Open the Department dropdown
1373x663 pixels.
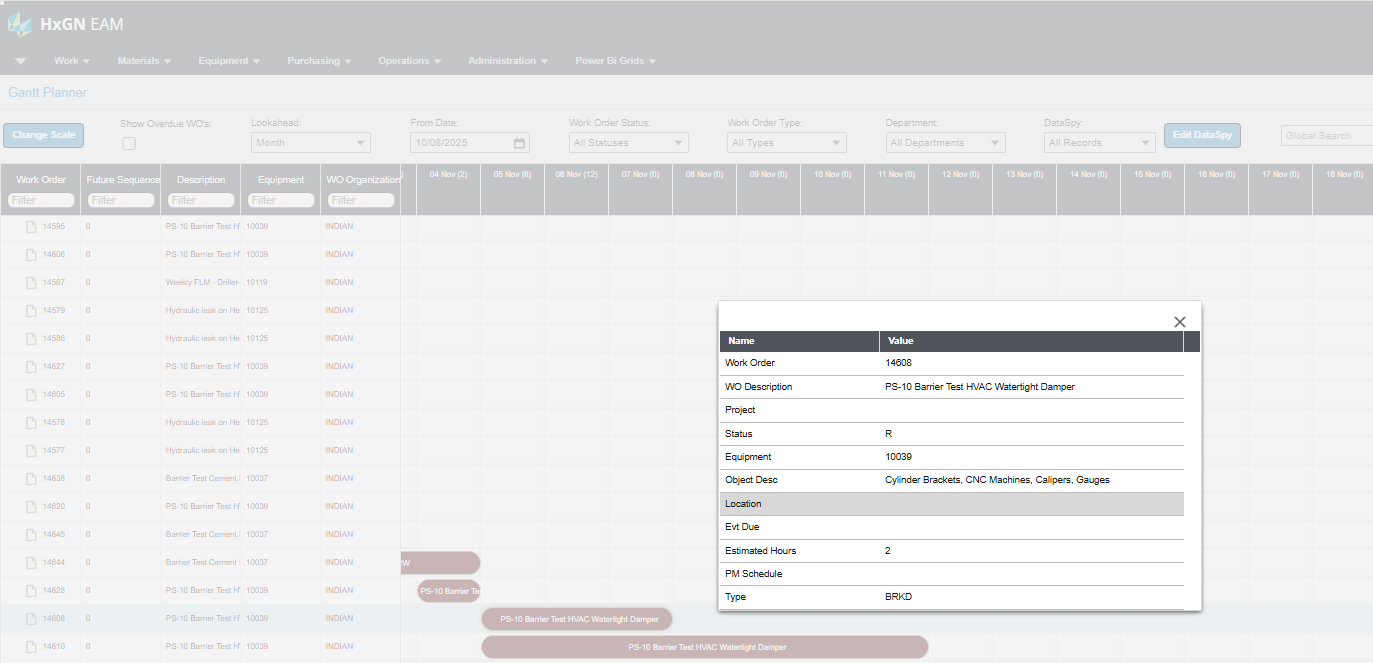click(944, 142)
